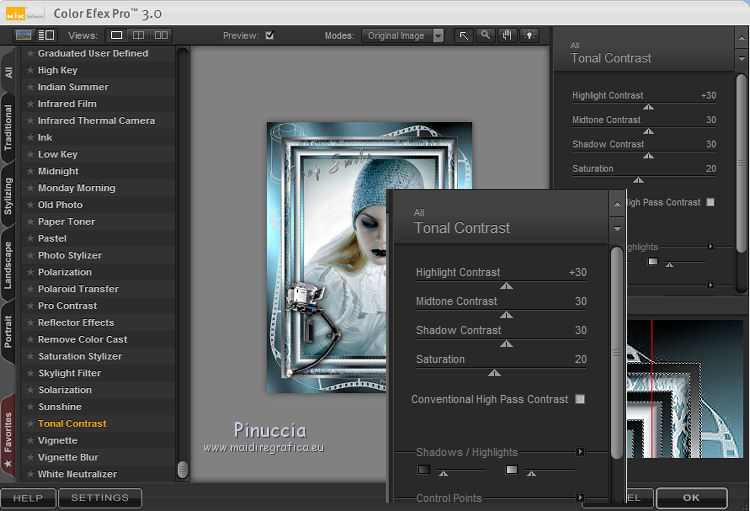
Task: Click the Saturation slider handle in enlarged panel
Action: click(x=494, y=372)
